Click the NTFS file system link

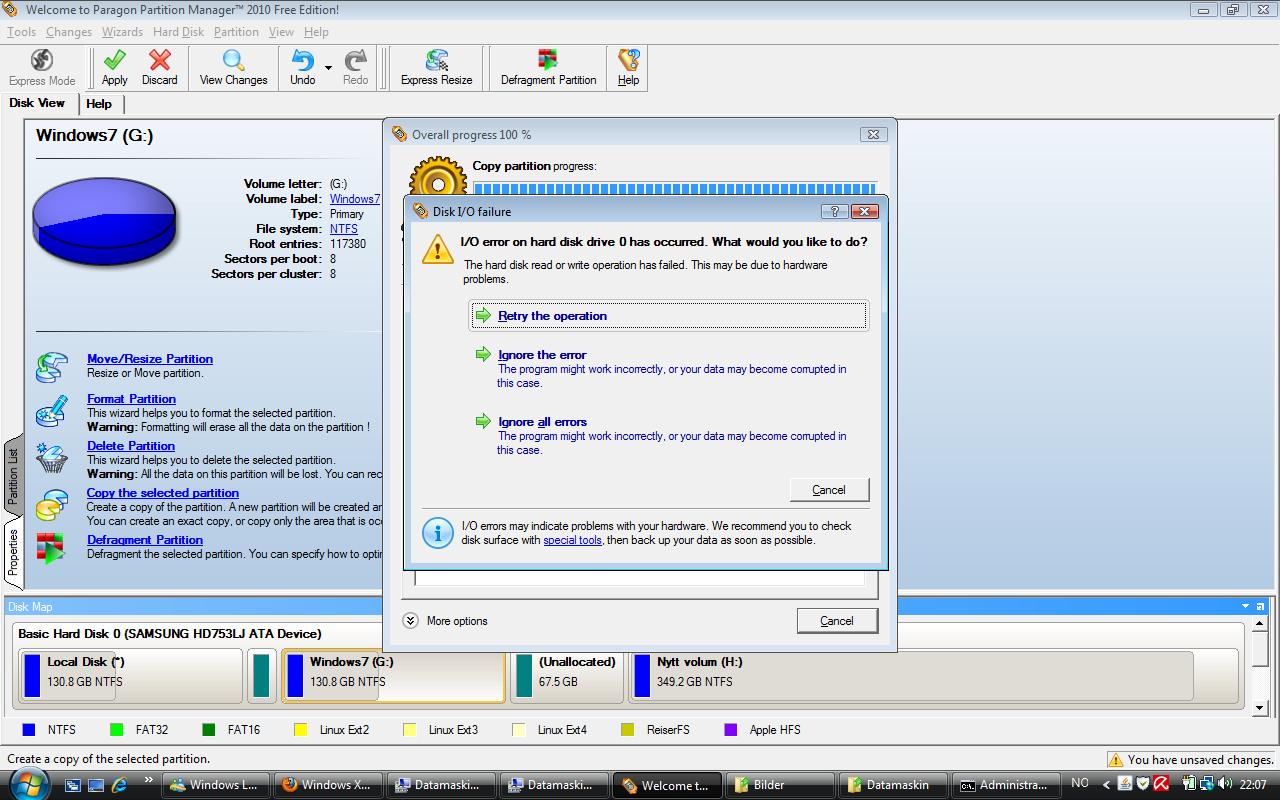tap(343, 229)
